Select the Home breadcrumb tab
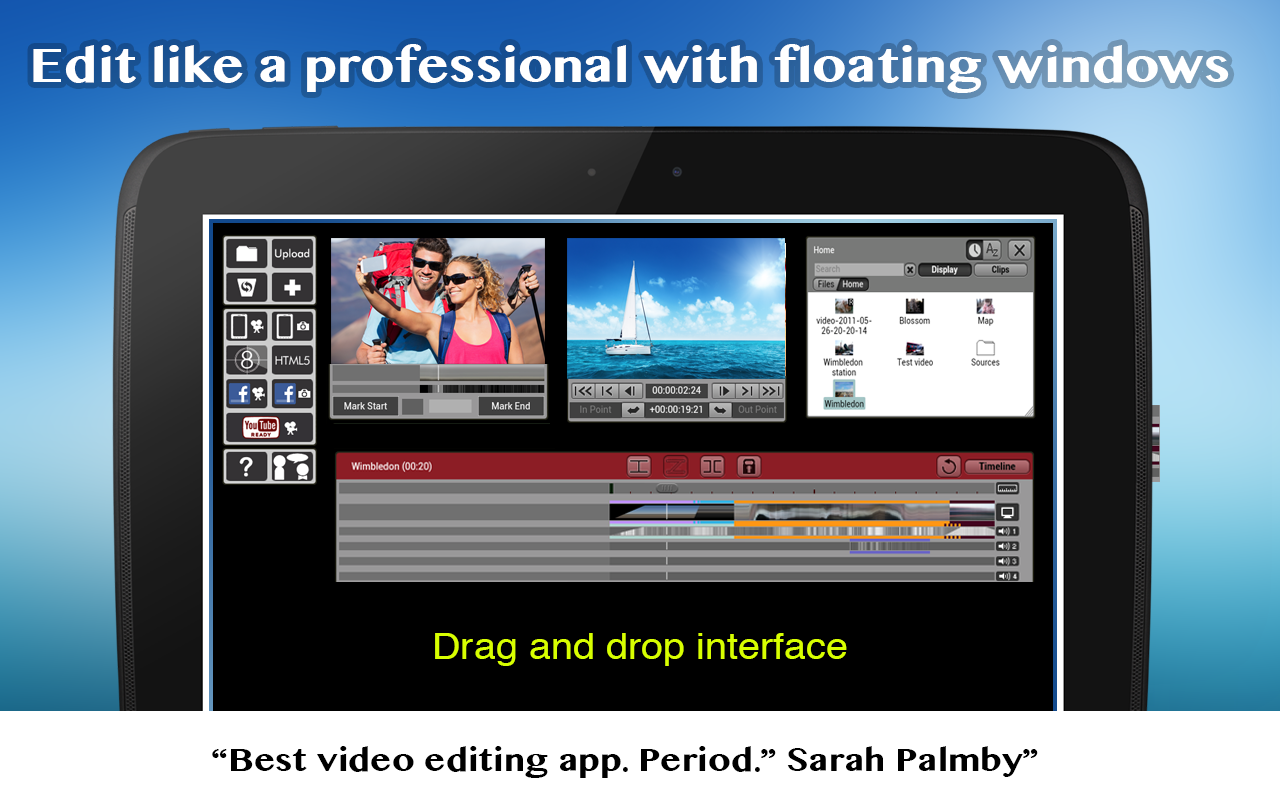Viewport: 1280px width, 800px height. pyautogui.click(x=853, y=284)
